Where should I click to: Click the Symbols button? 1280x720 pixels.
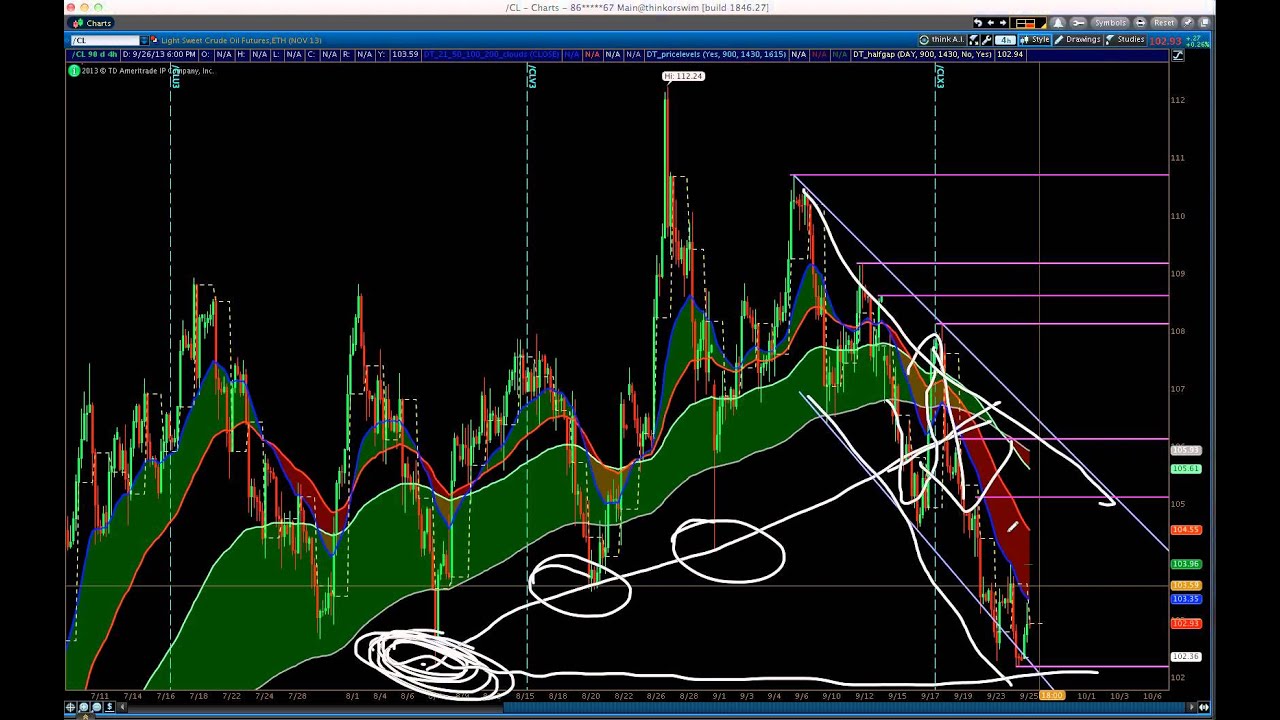click(x=1110, y=23)
